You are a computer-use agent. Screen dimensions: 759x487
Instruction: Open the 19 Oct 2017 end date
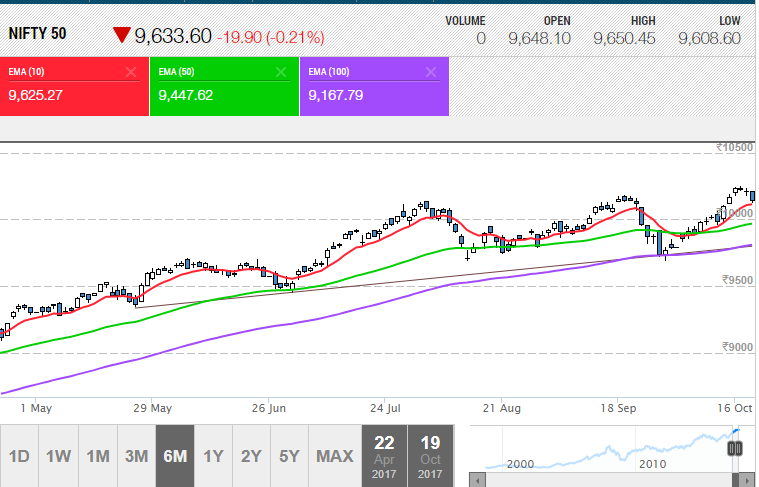click(x=430, y=456)
